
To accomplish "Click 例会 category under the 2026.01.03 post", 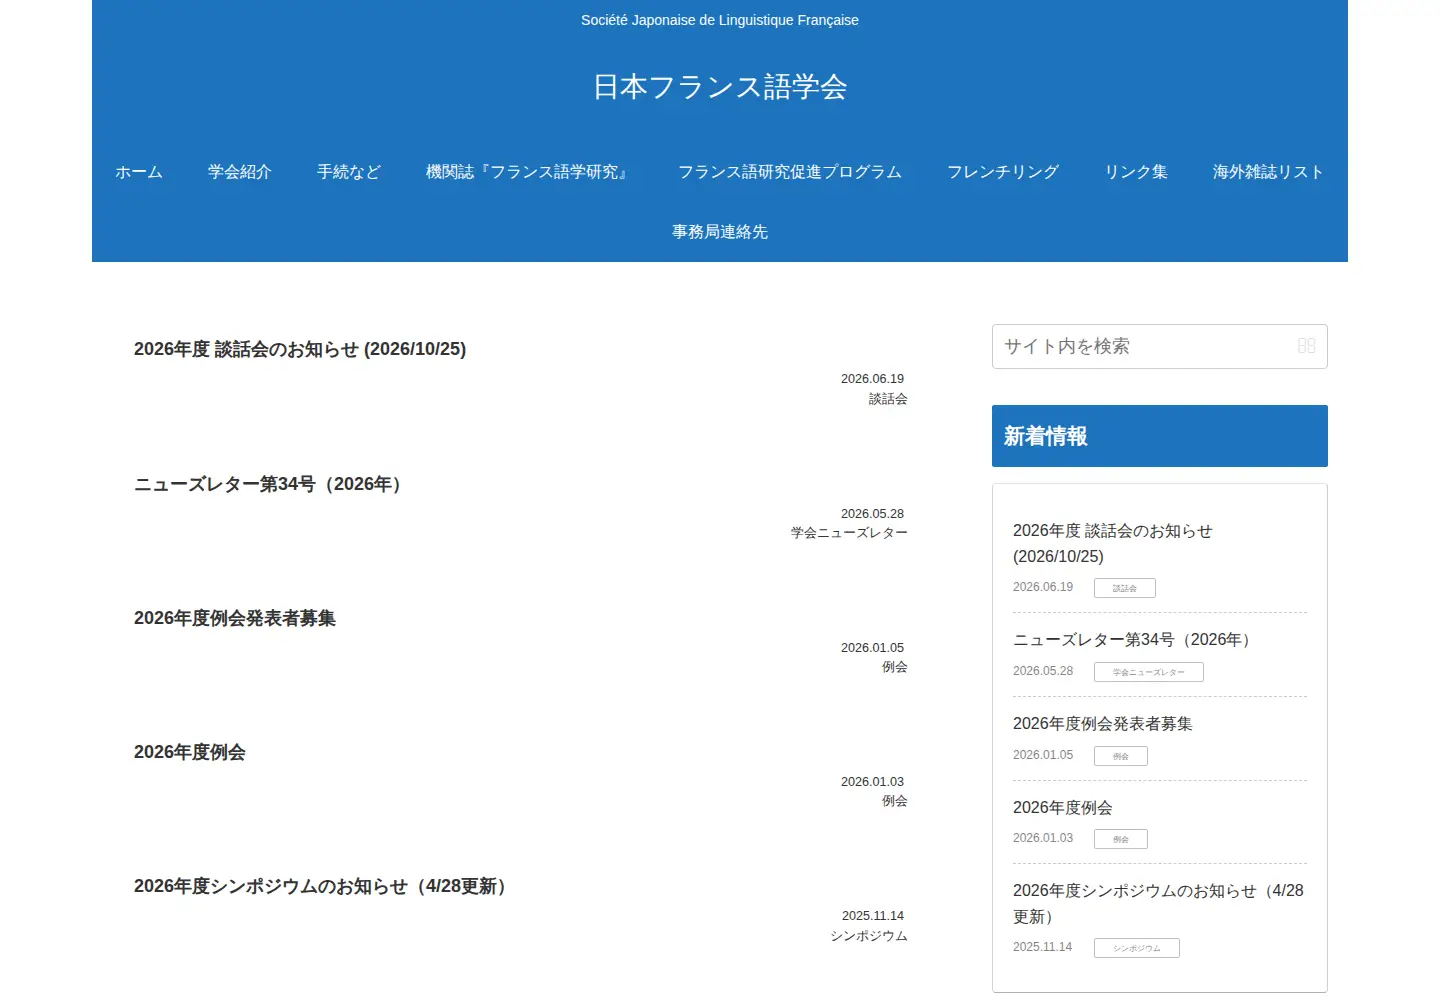I will [895, 801].
